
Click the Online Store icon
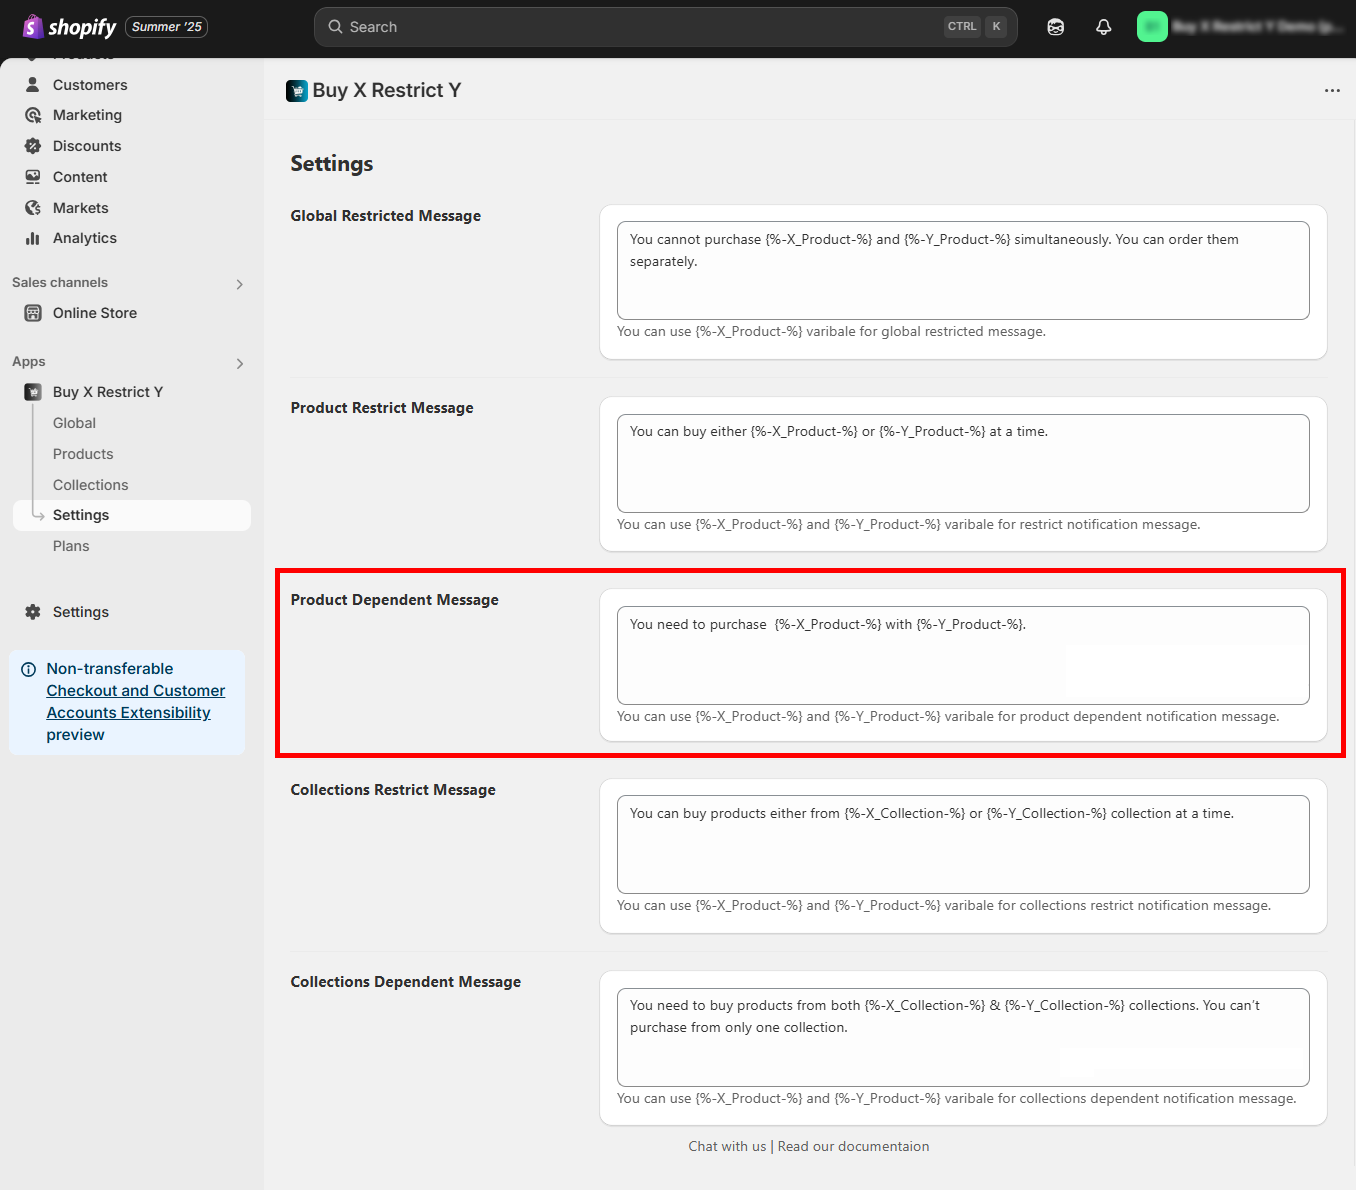click(x=33, y=313)
